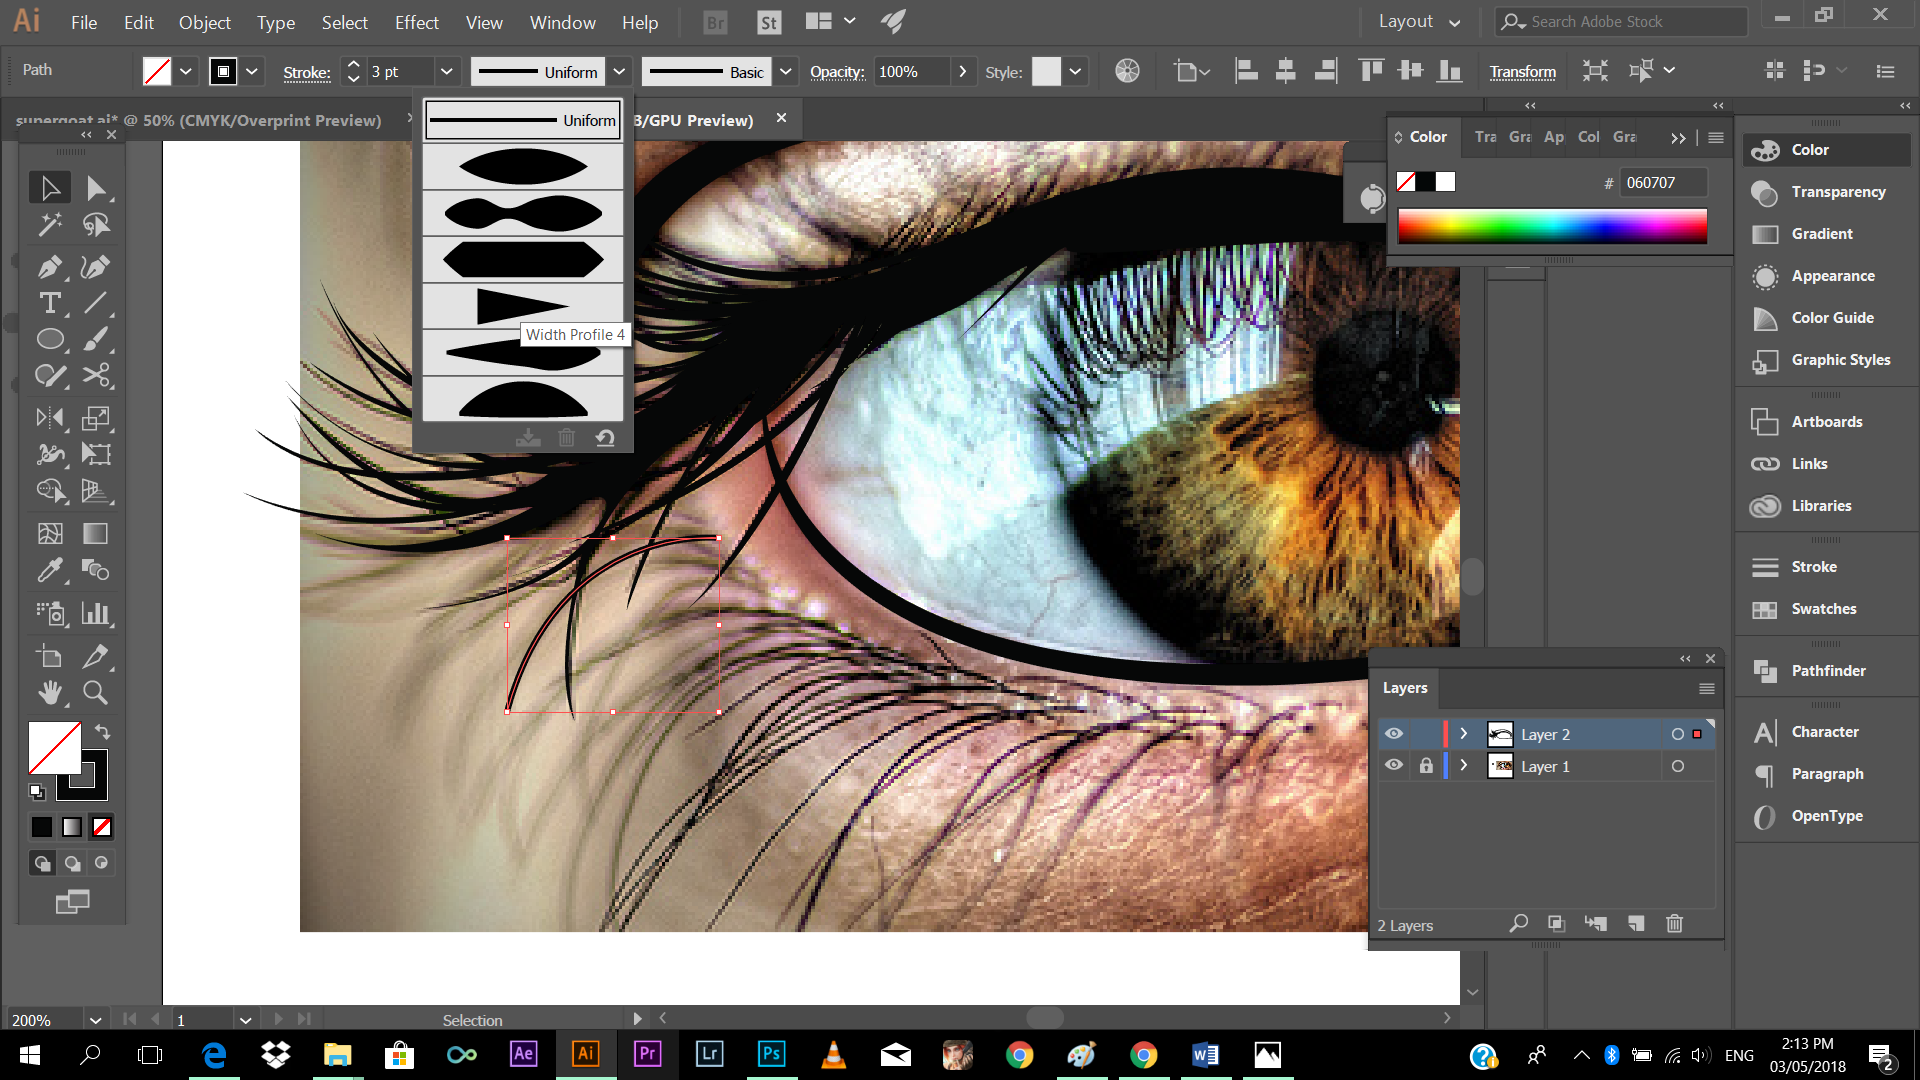Open the Effect menu
1920x1080 pixels.
coord(417,22)
